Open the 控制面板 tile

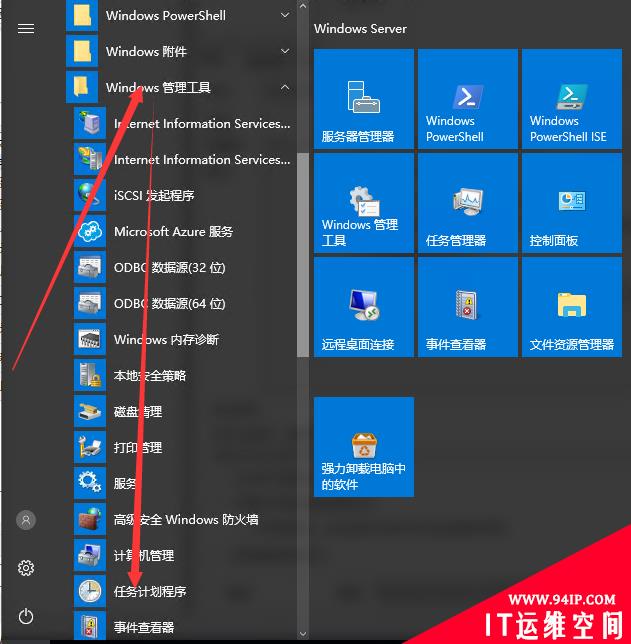tap(572, 203)
